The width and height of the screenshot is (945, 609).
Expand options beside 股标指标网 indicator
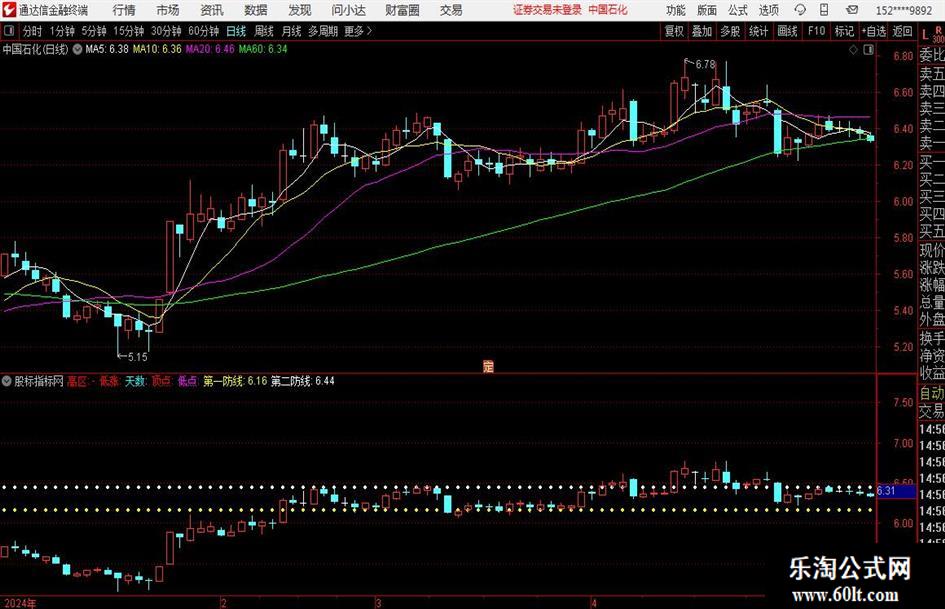click(7, 381)
